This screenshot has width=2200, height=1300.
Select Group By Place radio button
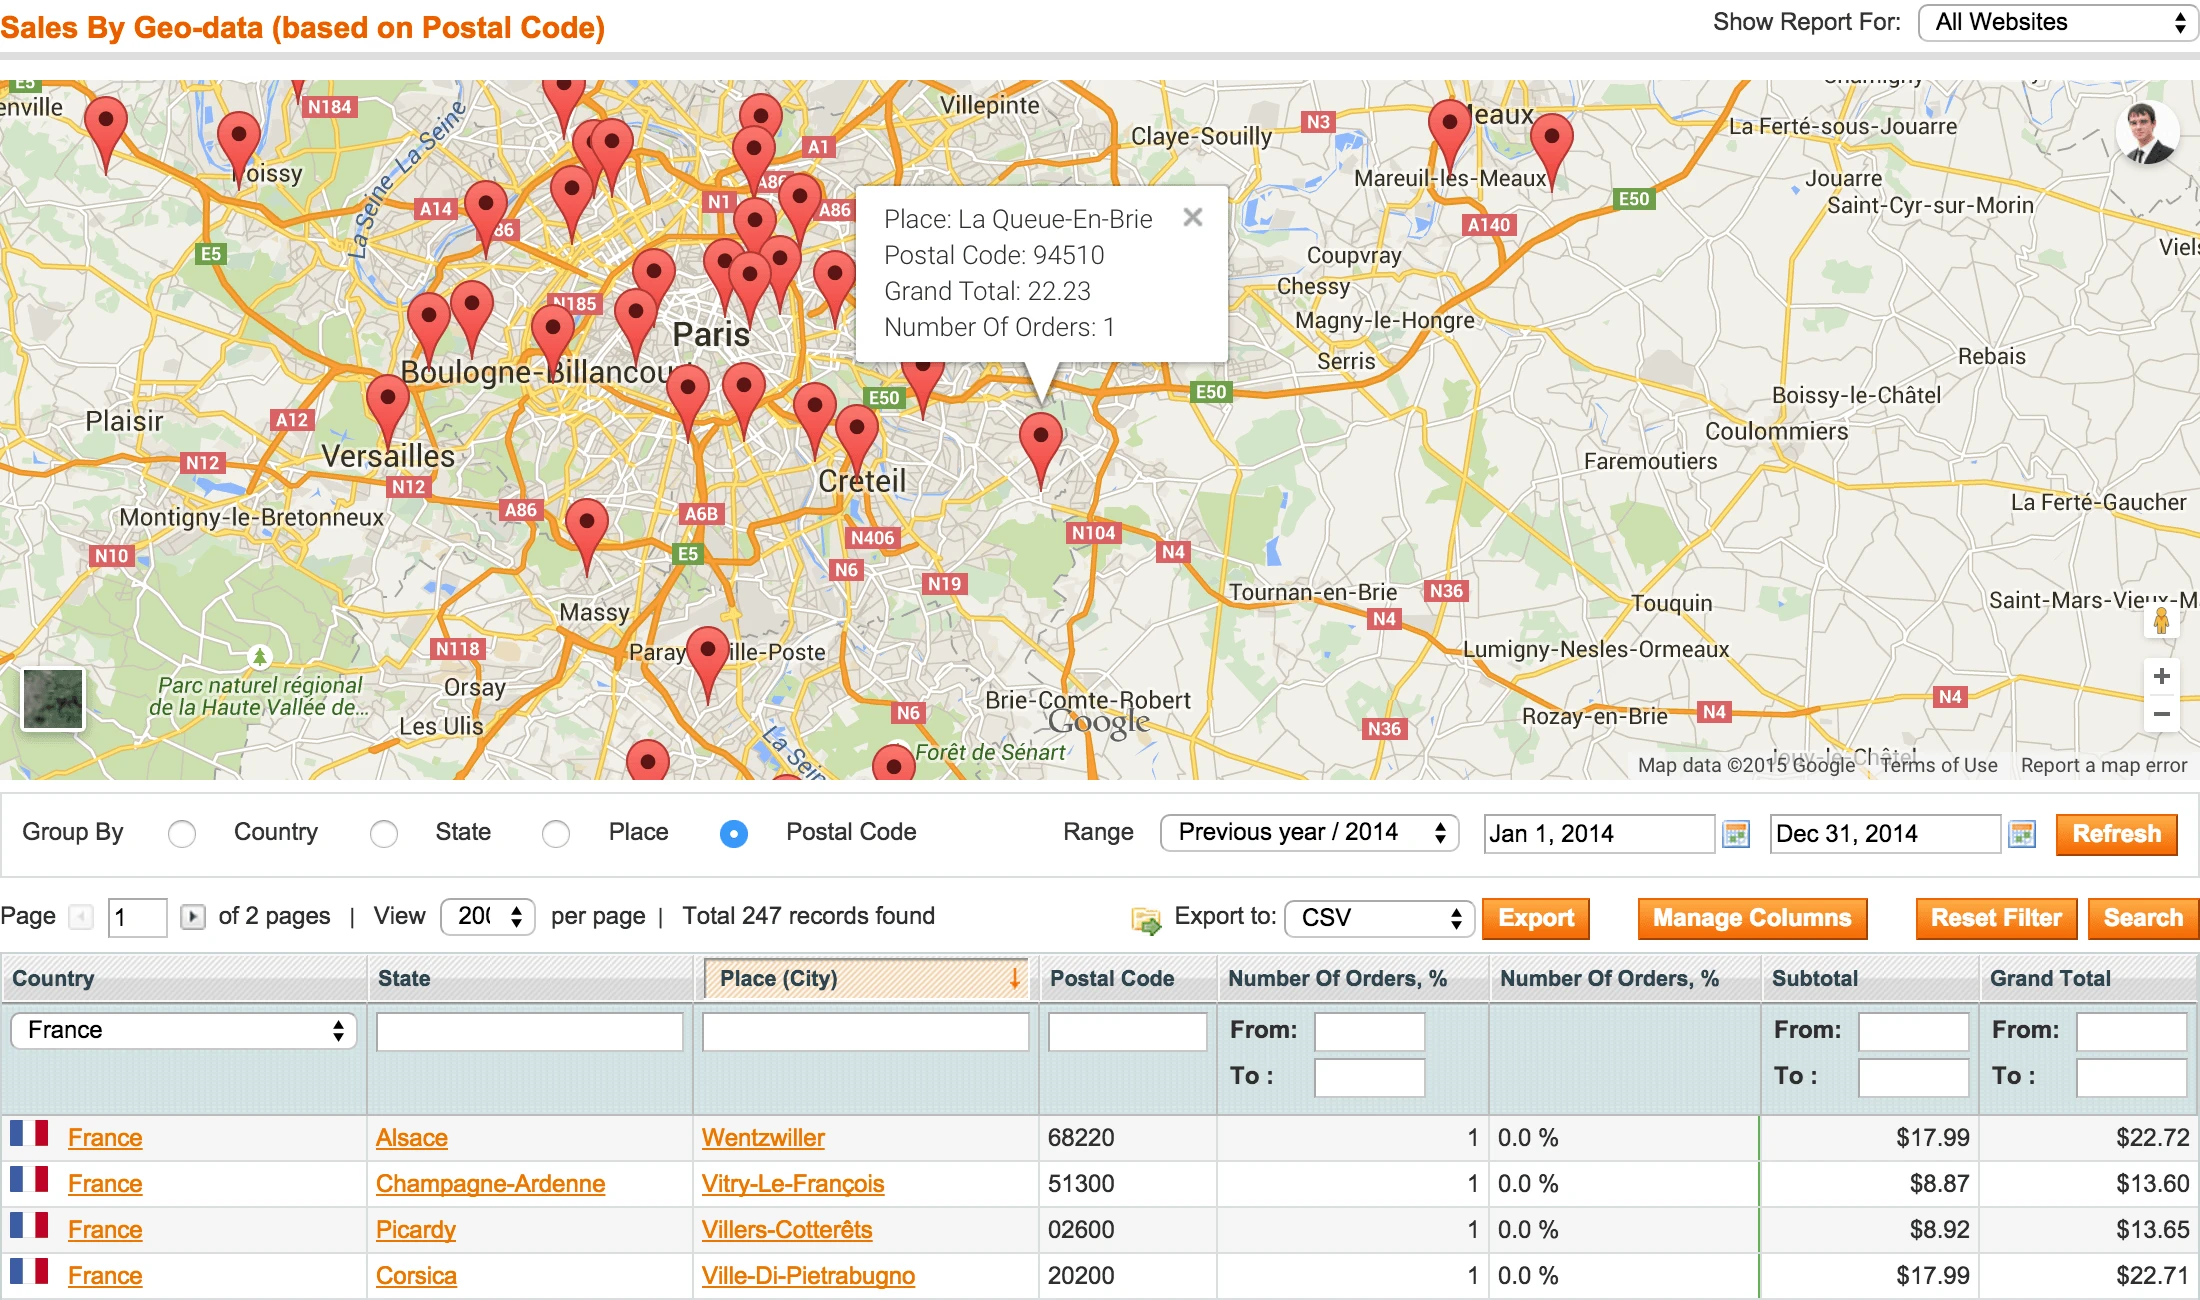pyautogui.click(x=556, y=834)
